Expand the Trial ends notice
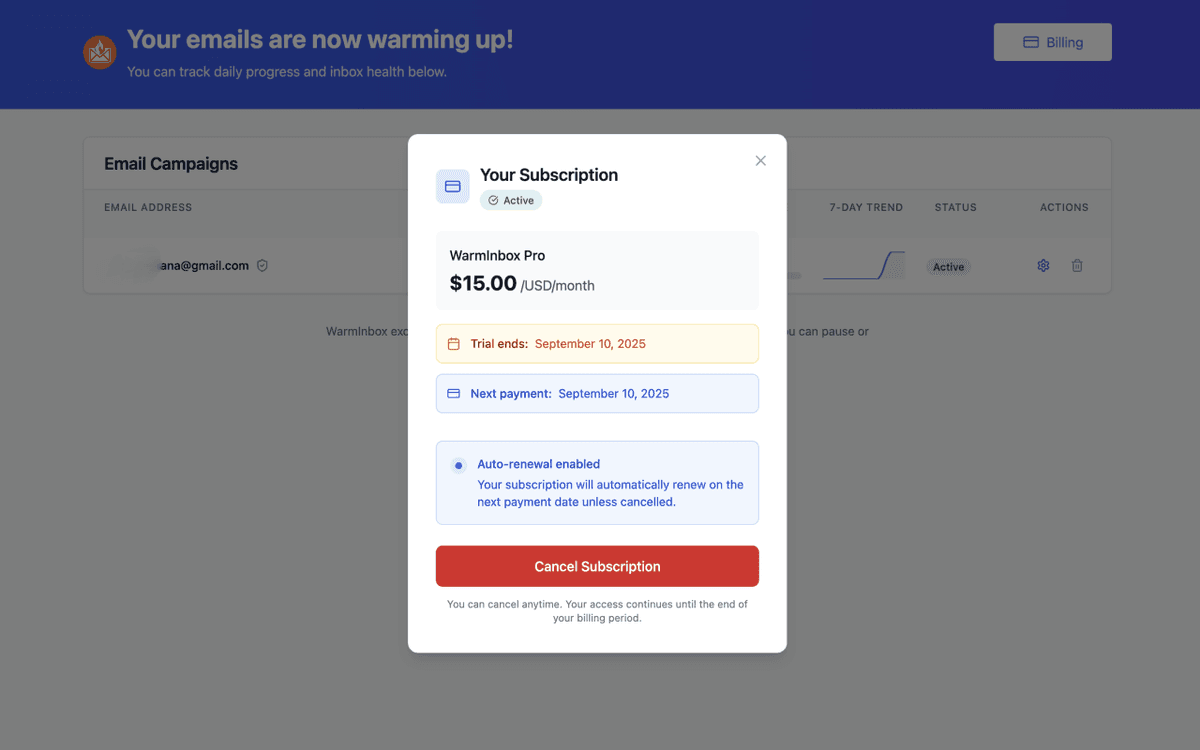This screenshot has height=750, width=1200. (597, 343)
